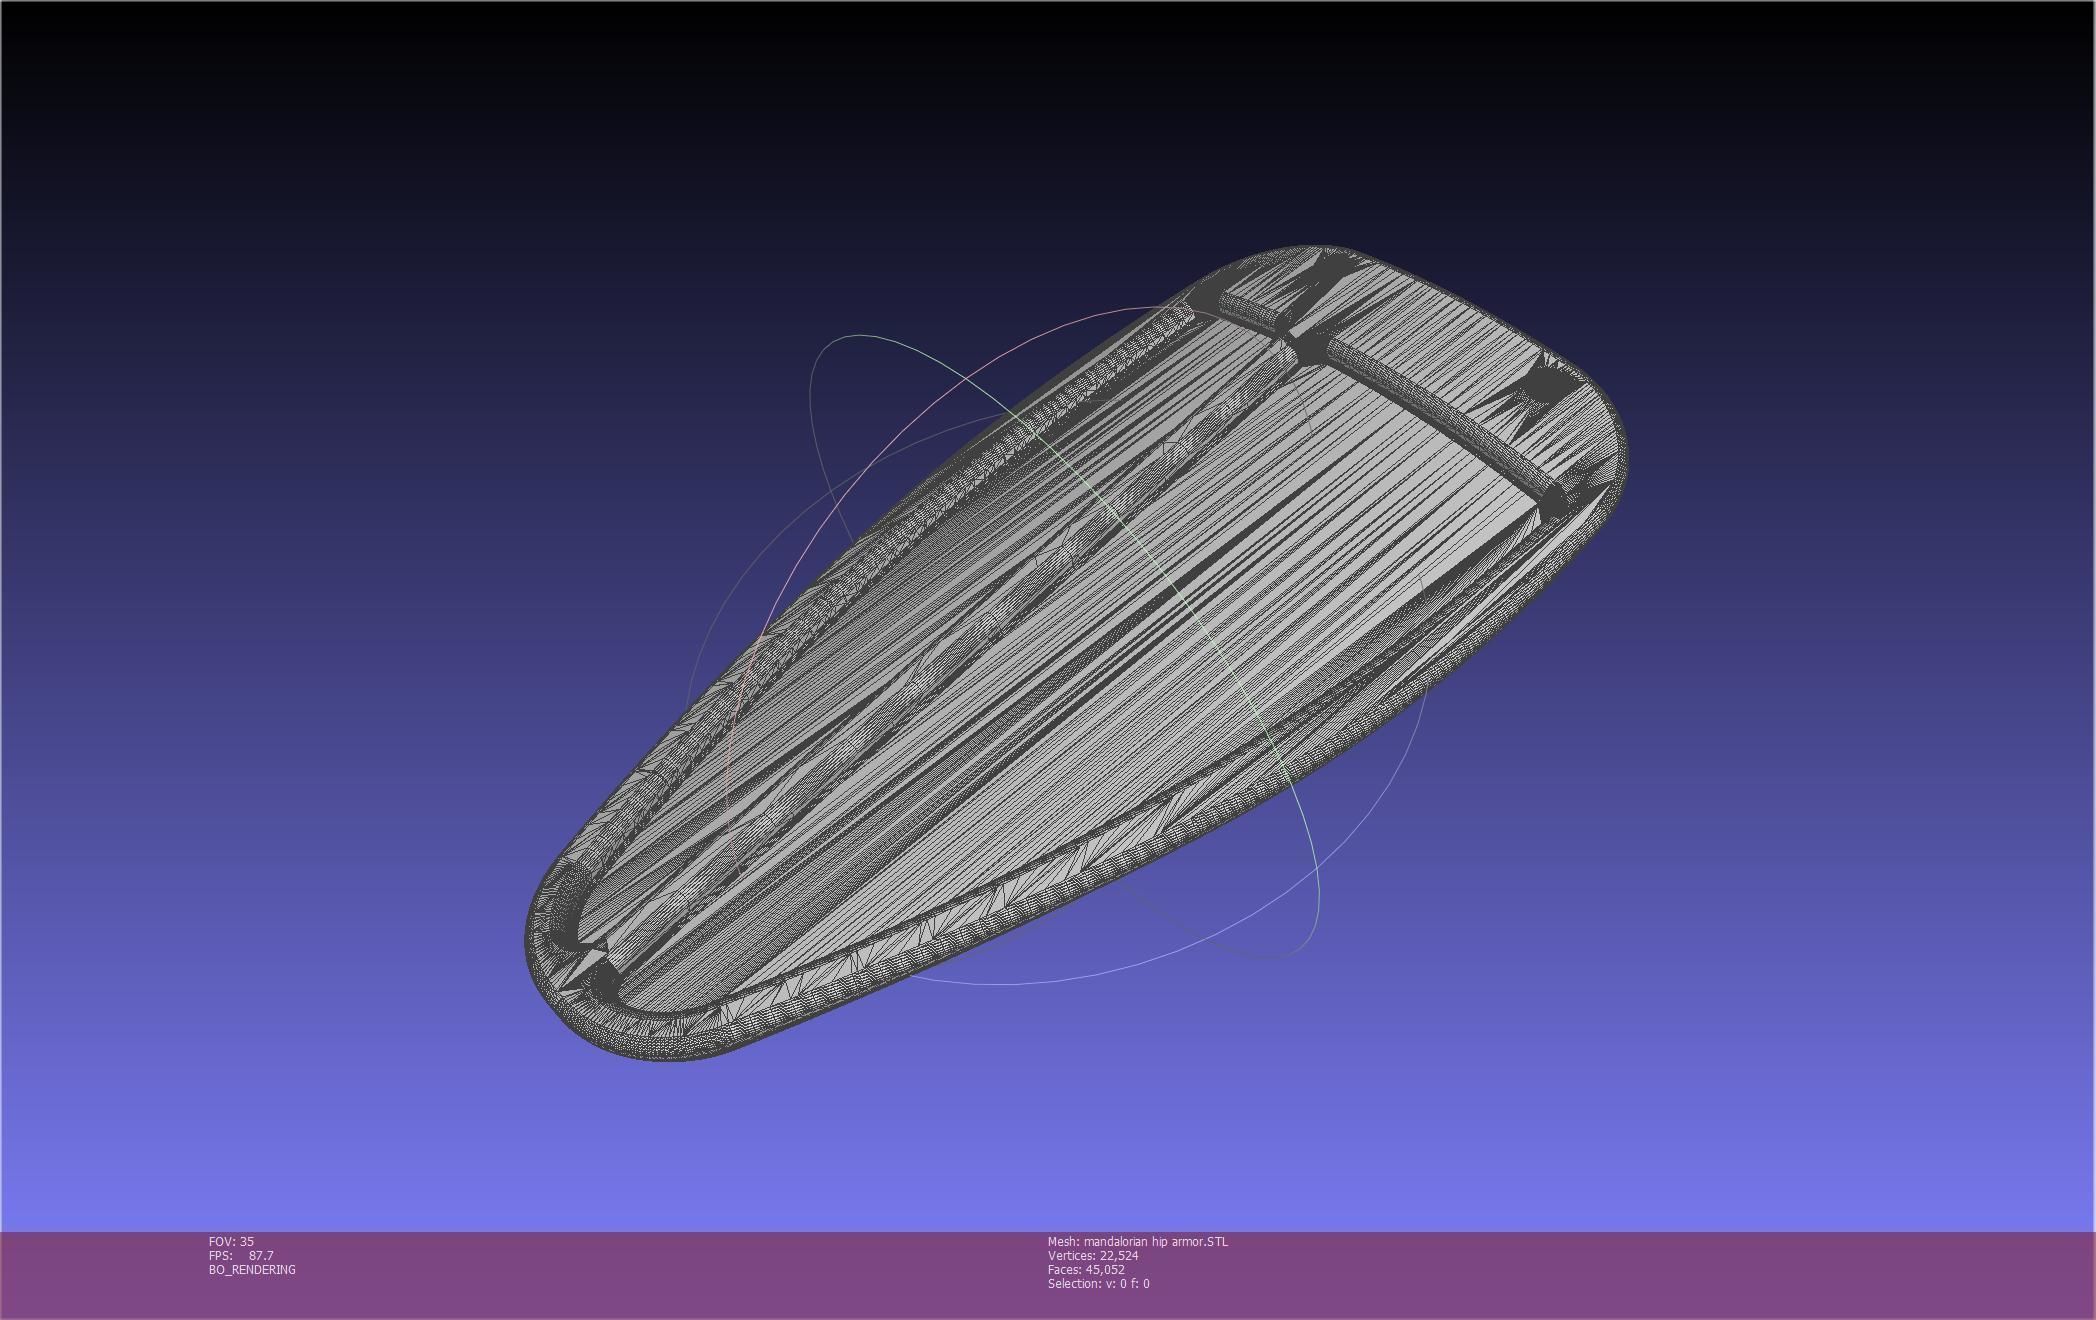The height and width of the screenshot is (1320, 2096).
Task: Click the Vertices: 22,524 text
Action: (x=1093, y=1255)
